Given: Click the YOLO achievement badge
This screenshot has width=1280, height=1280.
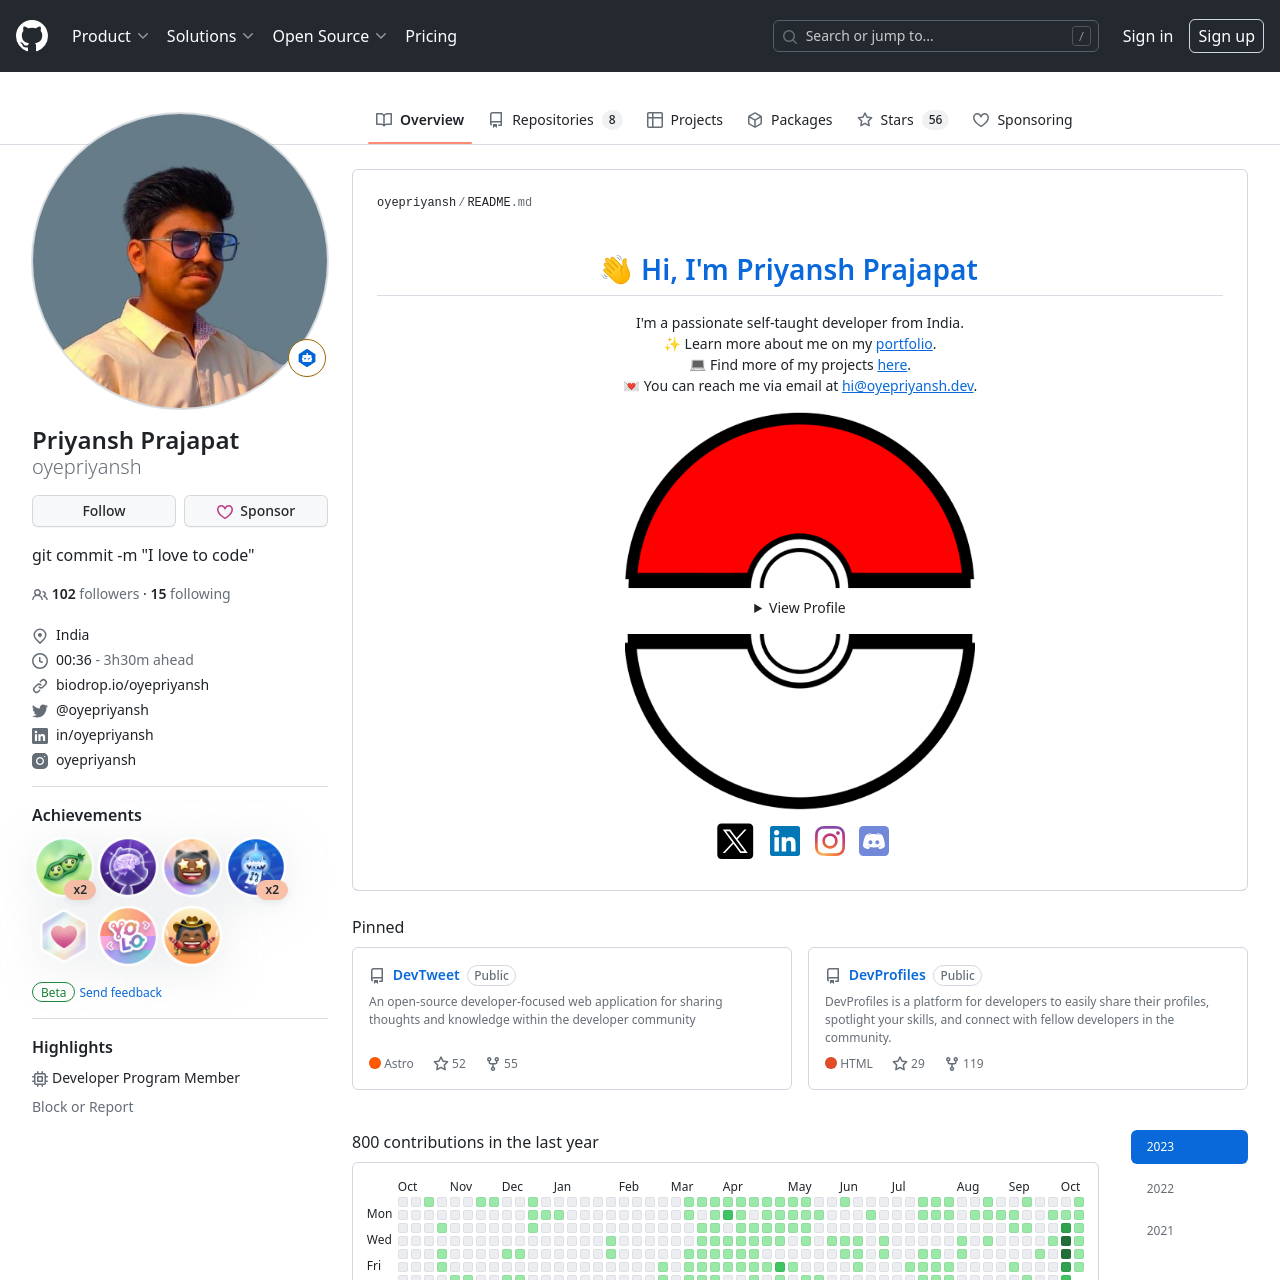Looking at the screenshot, I should click(128, 936).
